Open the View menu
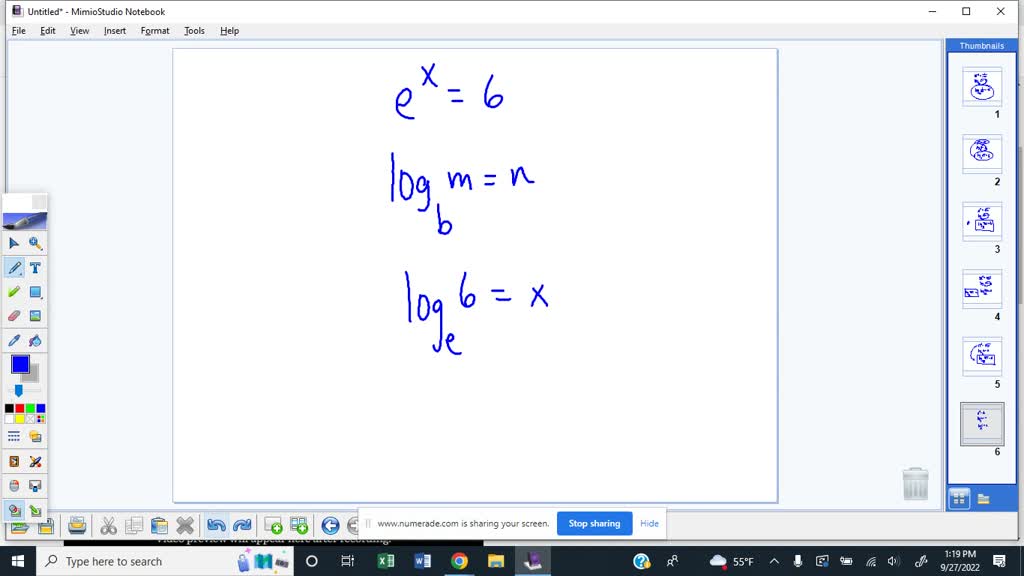This screenshot has width=1024, height=576. (79, 30)
